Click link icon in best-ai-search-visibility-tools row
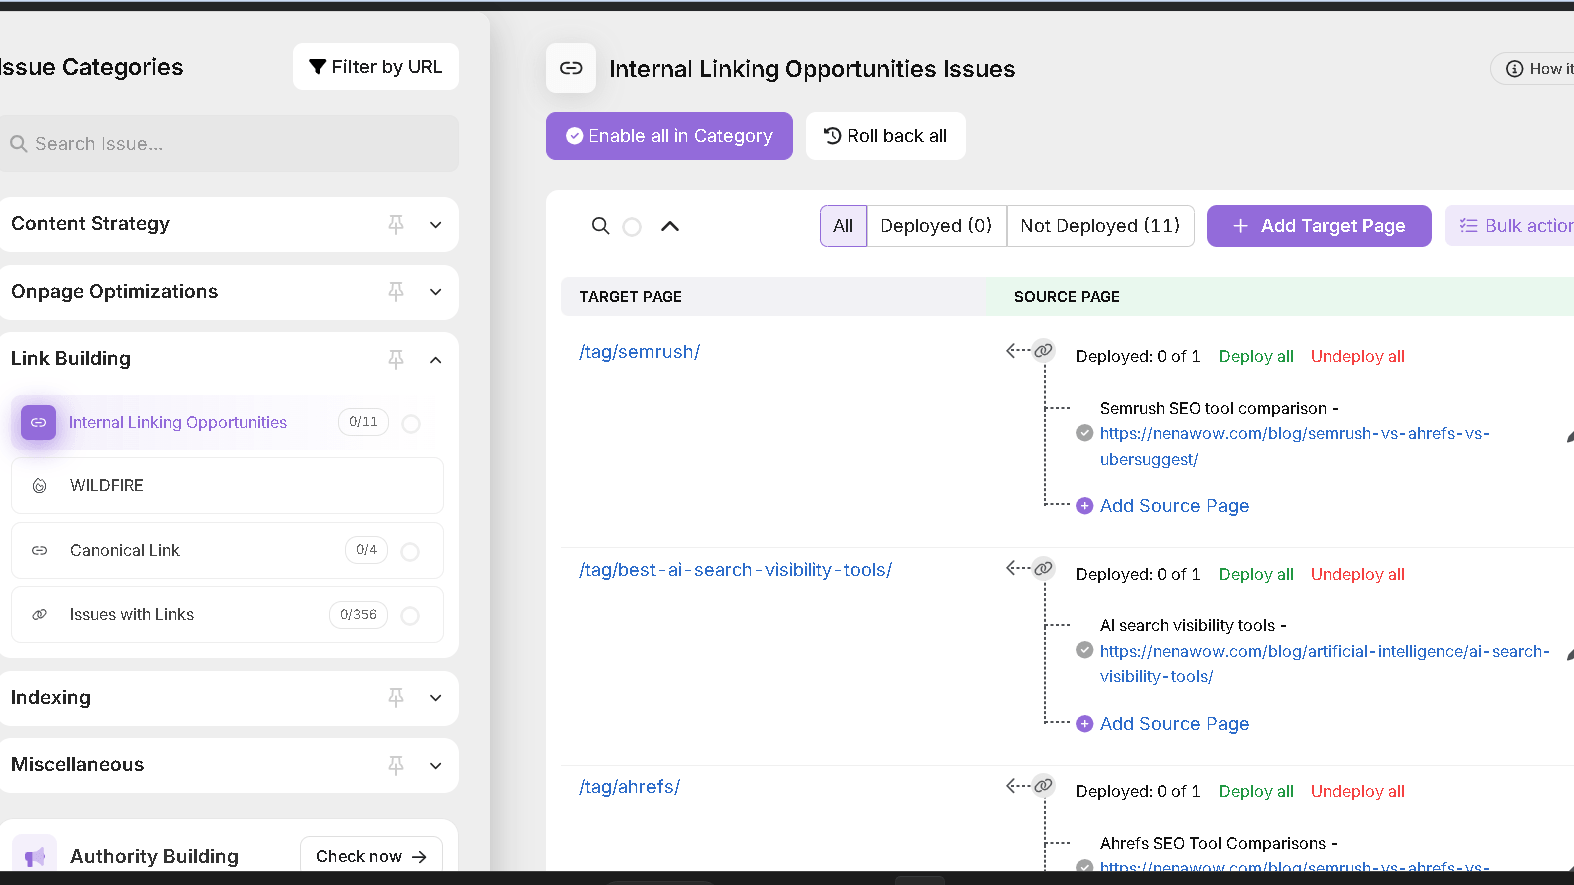This screenshot has height=885, width=1574. [x=1043, y=568]
